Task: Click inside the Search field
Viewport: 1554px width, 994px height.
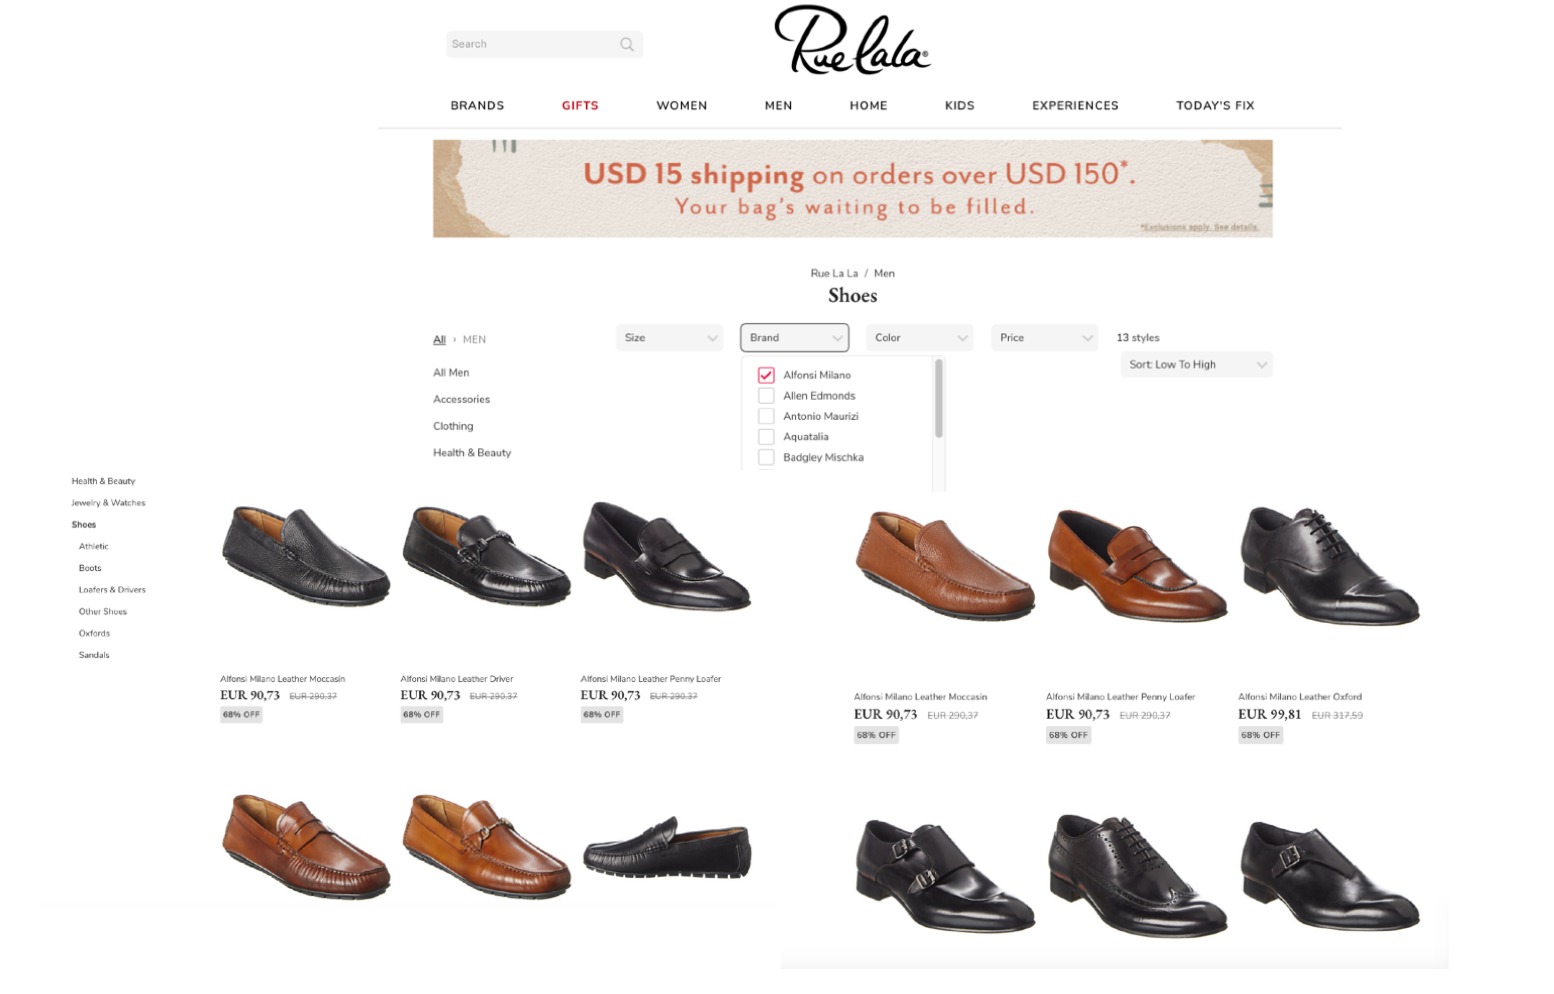Action: pos(530,44)
